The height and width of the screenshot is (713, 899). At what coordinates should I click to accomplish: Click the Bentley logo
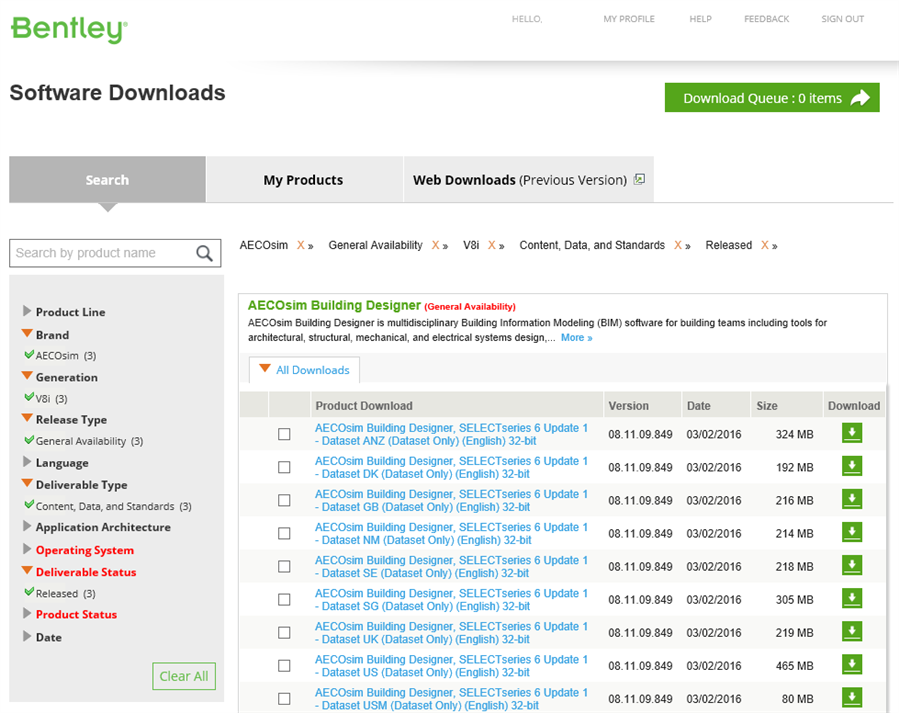click(69, 29)
